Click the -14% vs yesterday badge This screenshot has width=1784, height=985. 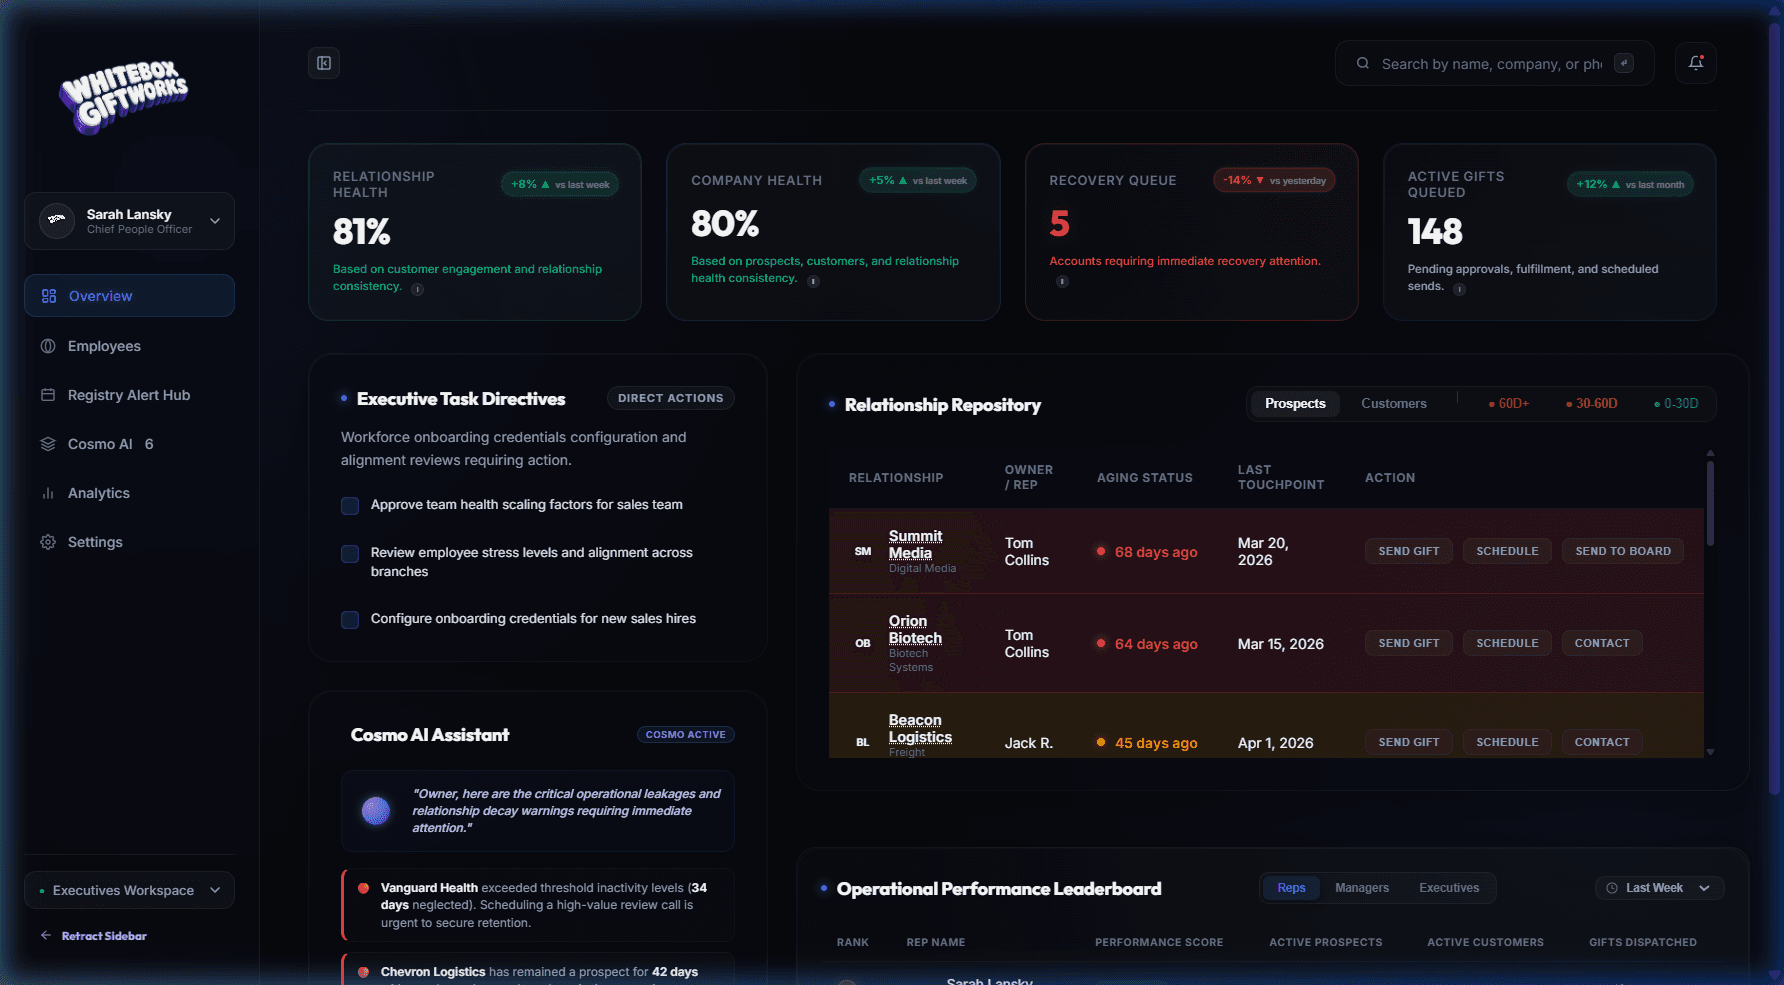[x=1274, y=180]
